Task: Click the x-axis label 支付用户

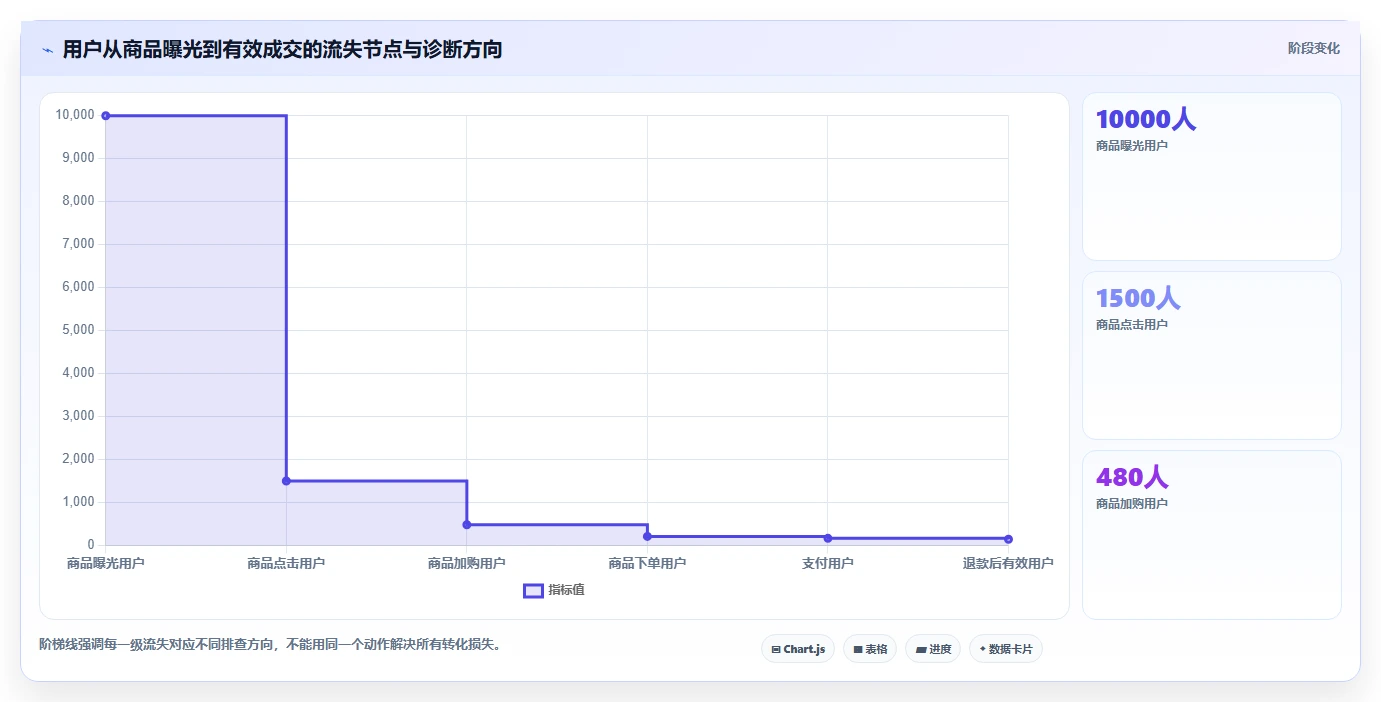Action: coord(828,564)
